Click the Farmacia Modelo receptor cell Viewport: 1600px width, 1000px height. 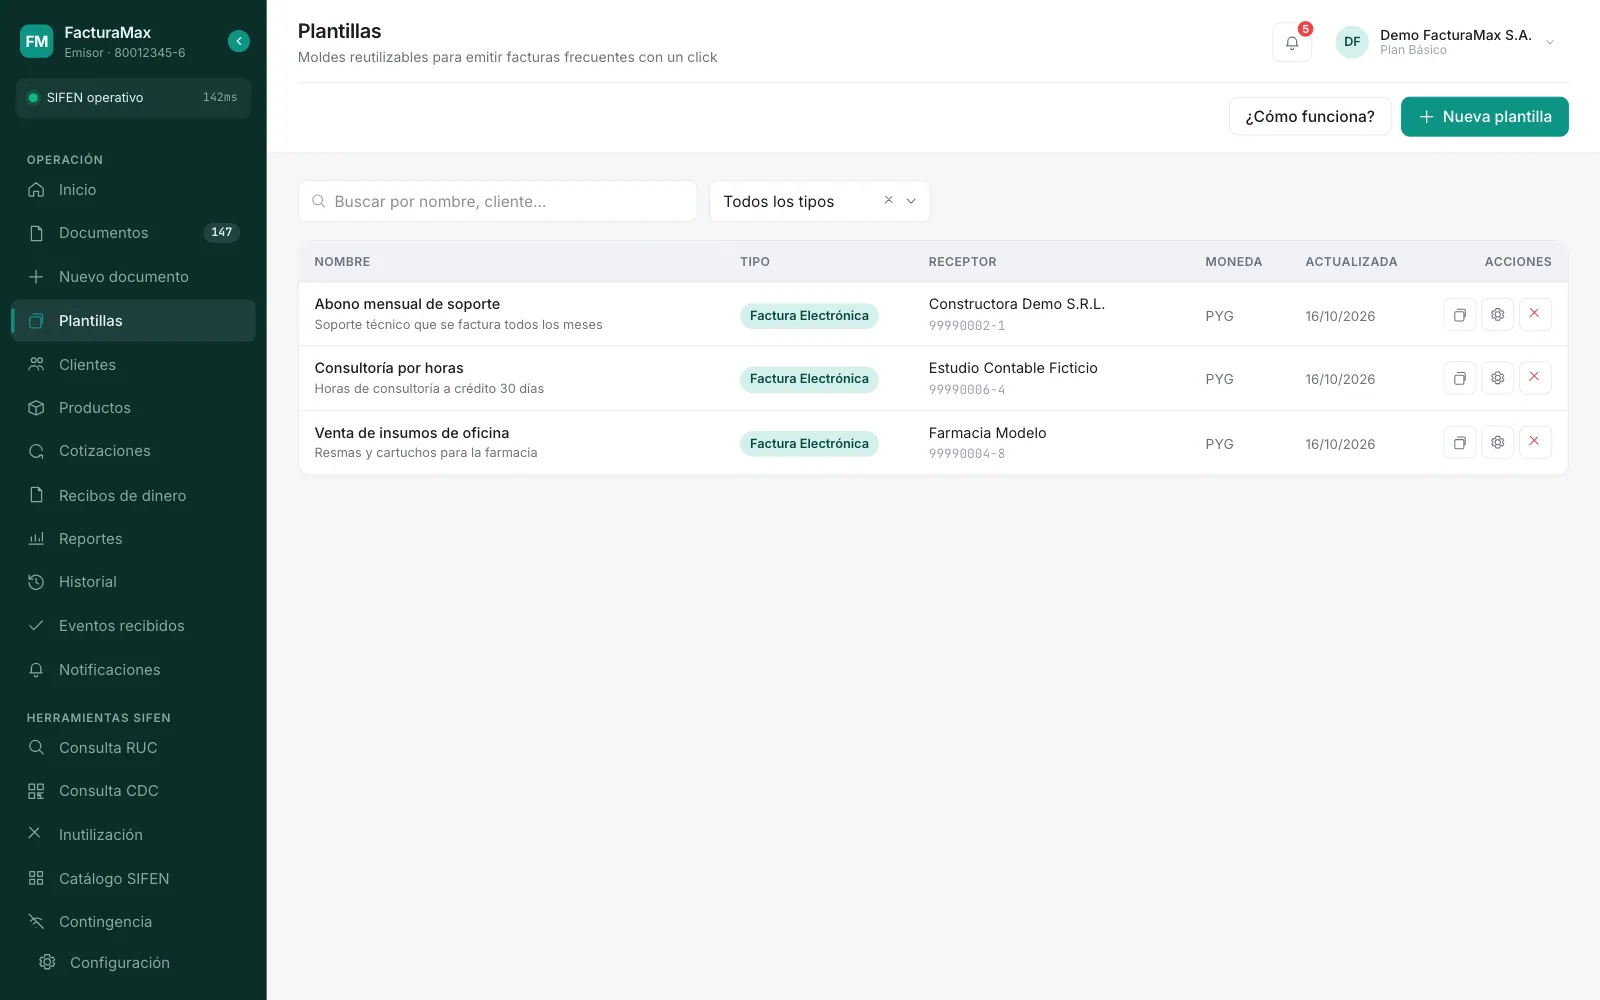988,442
